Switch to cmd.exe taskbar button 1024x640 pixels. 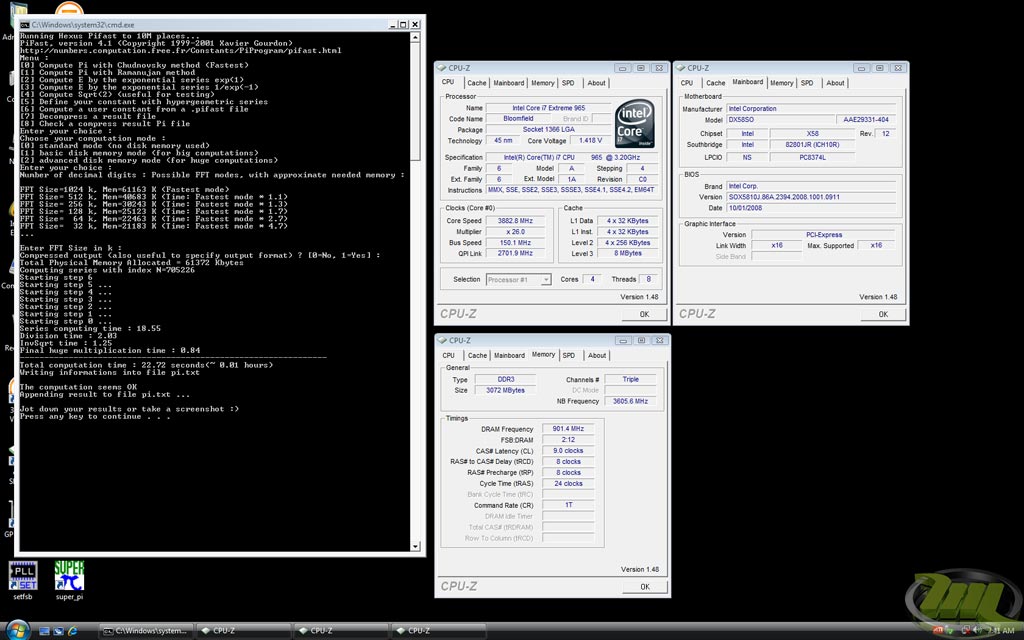pos(146,631)
